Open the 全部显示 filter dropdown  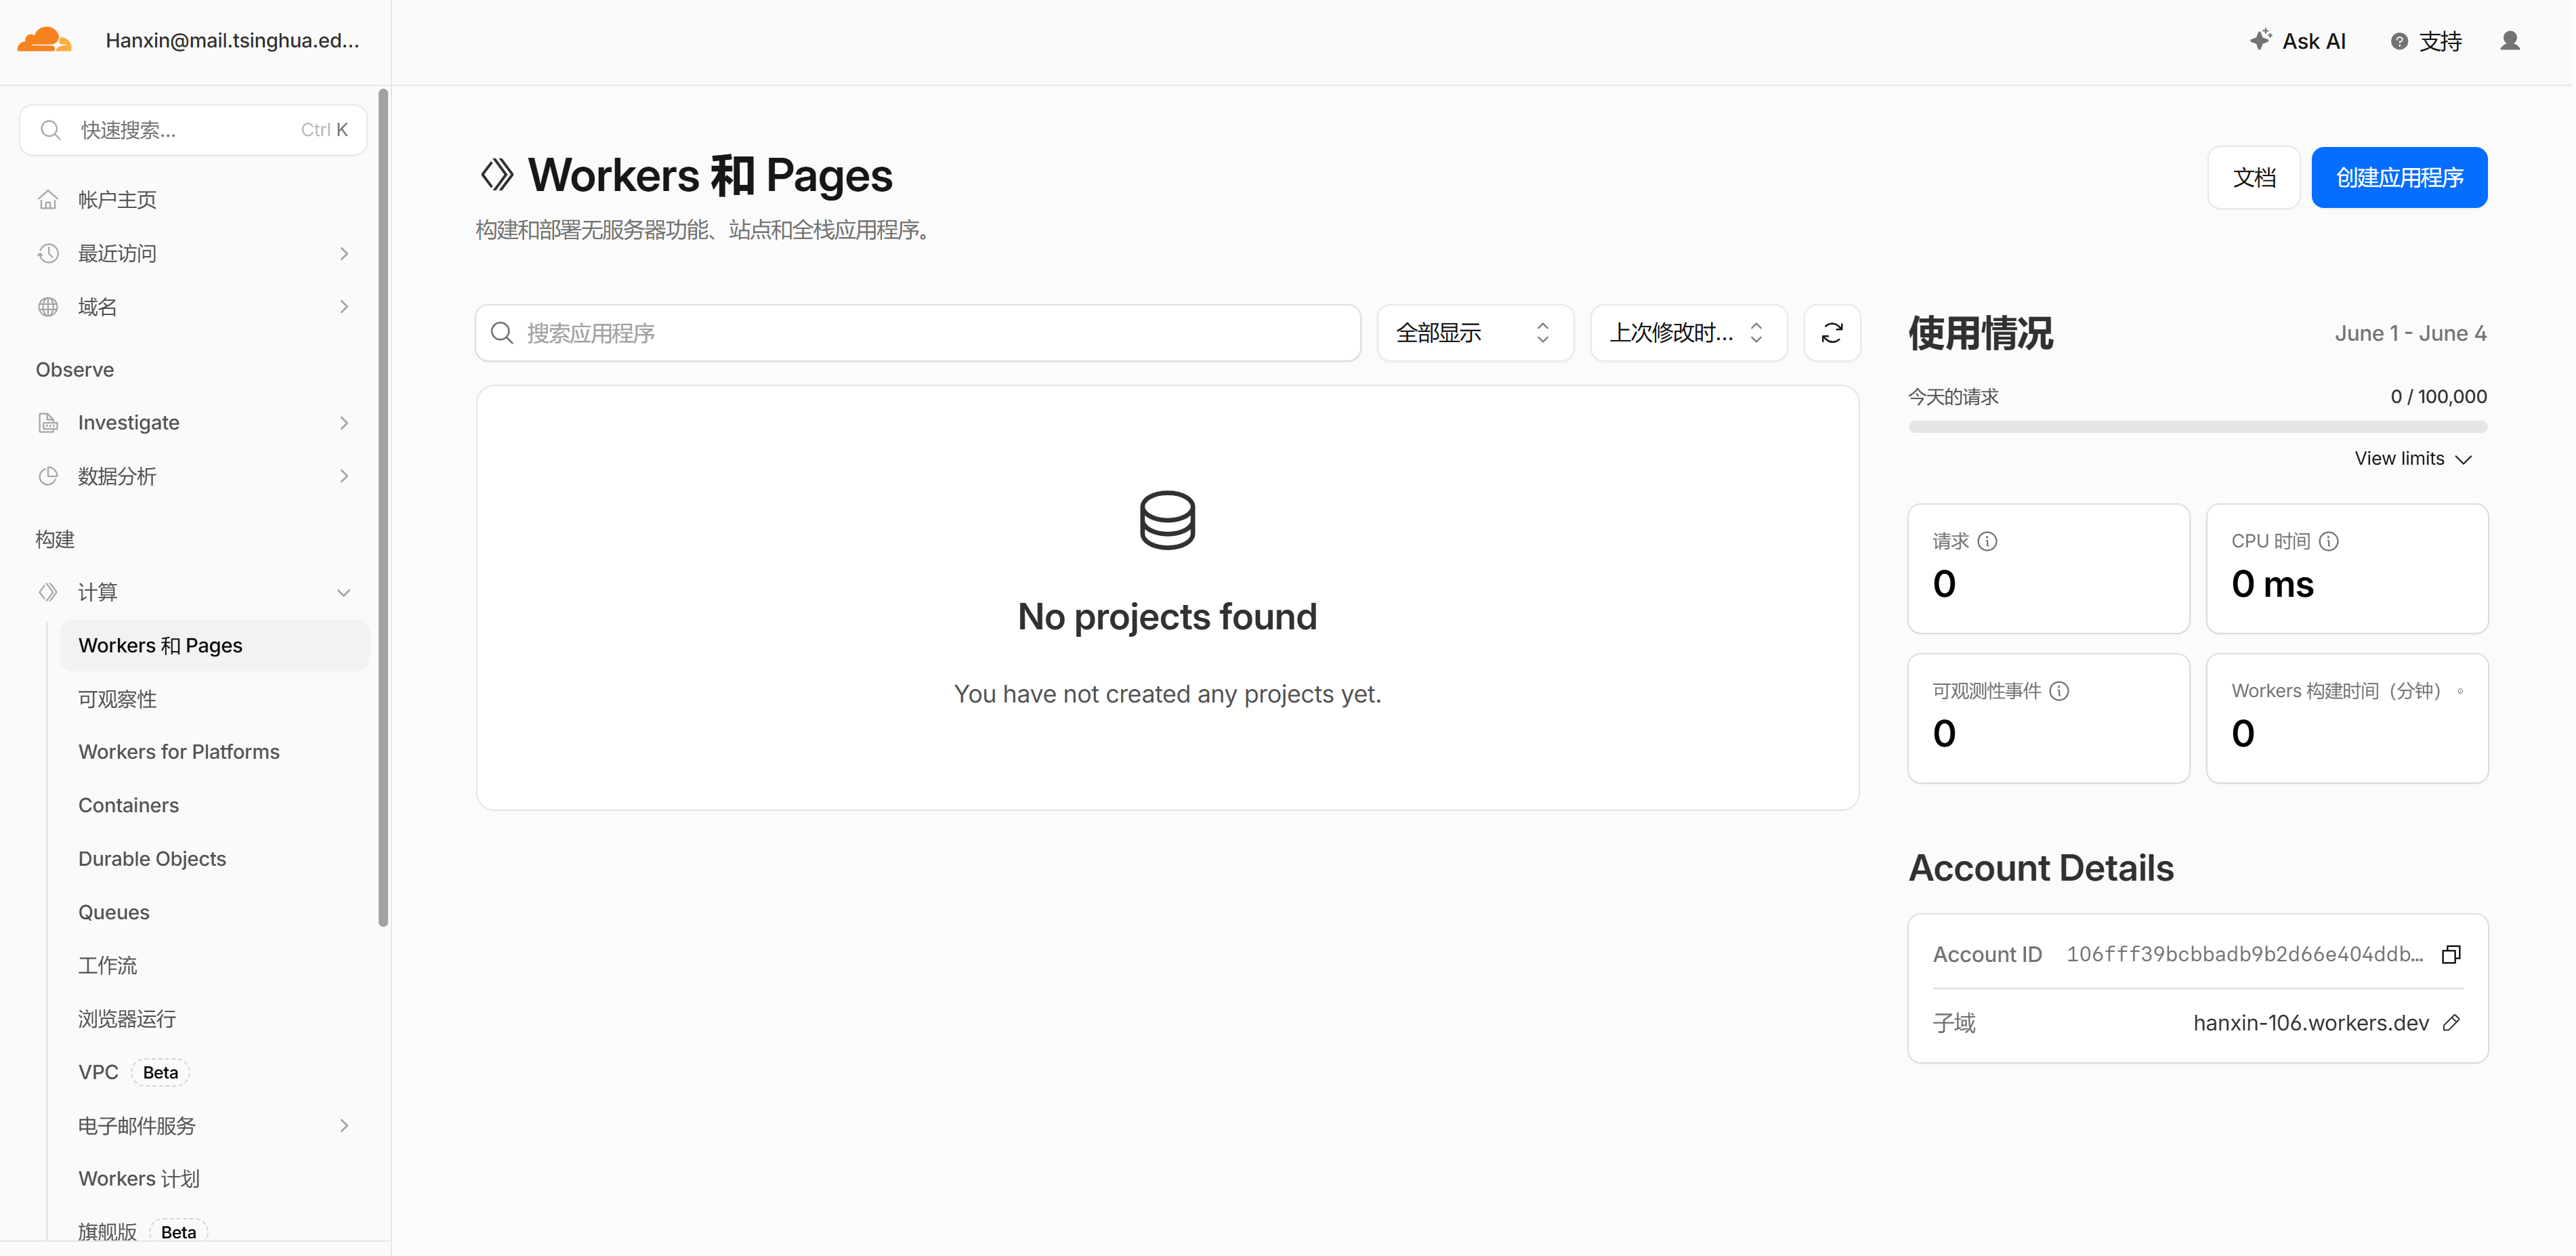1475,333
